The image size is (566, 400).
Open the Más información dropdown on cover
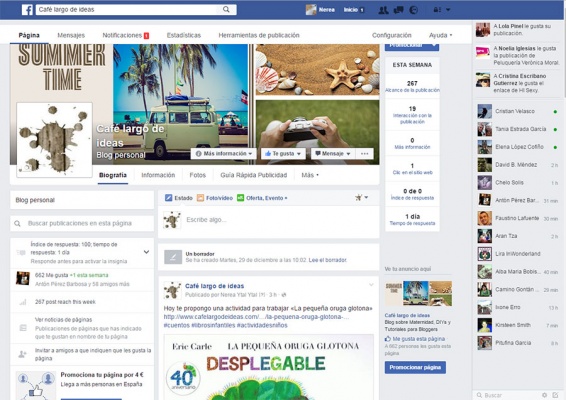[x=223, y=153]
